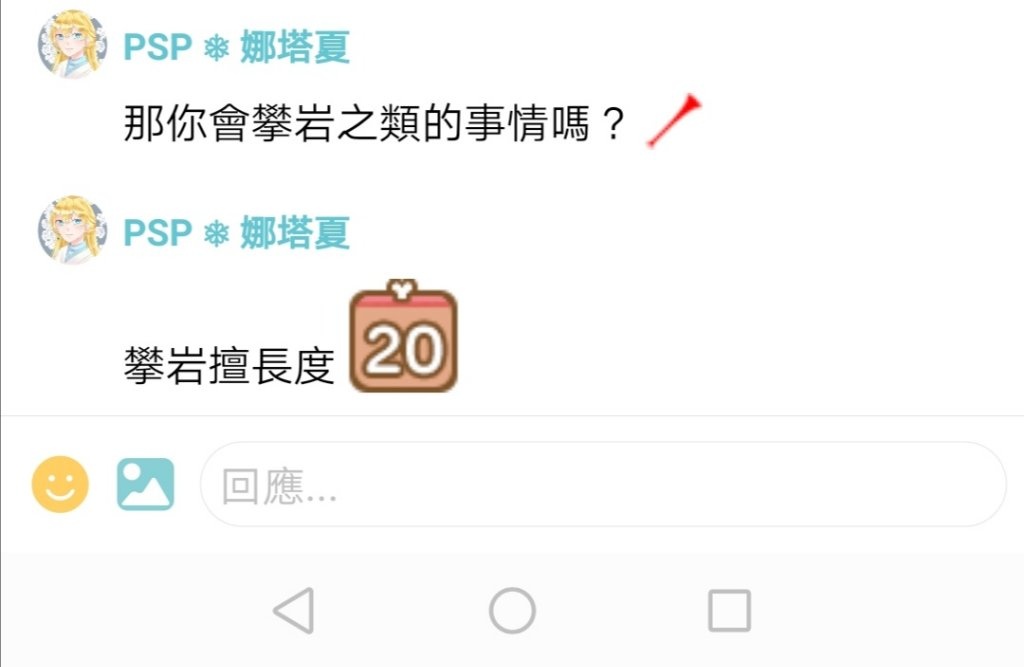
Task: Tap the Android home circle button
Action: coord(513,611)
